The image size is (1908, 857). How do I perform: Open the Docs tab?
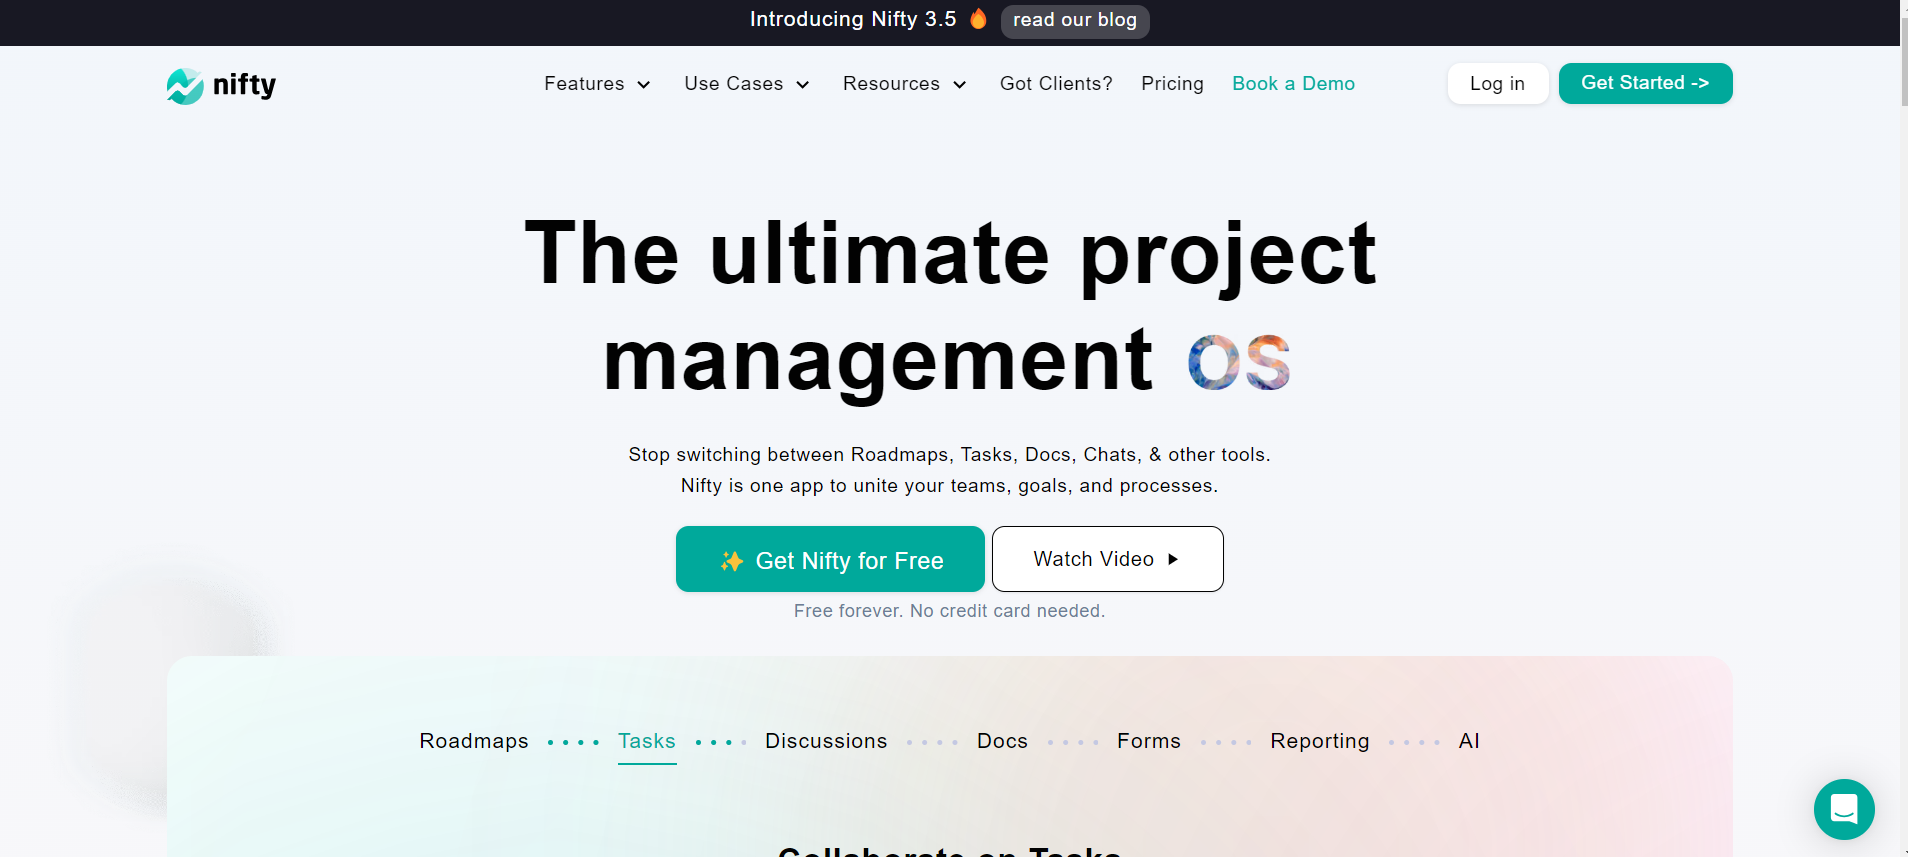point(1002,741)
